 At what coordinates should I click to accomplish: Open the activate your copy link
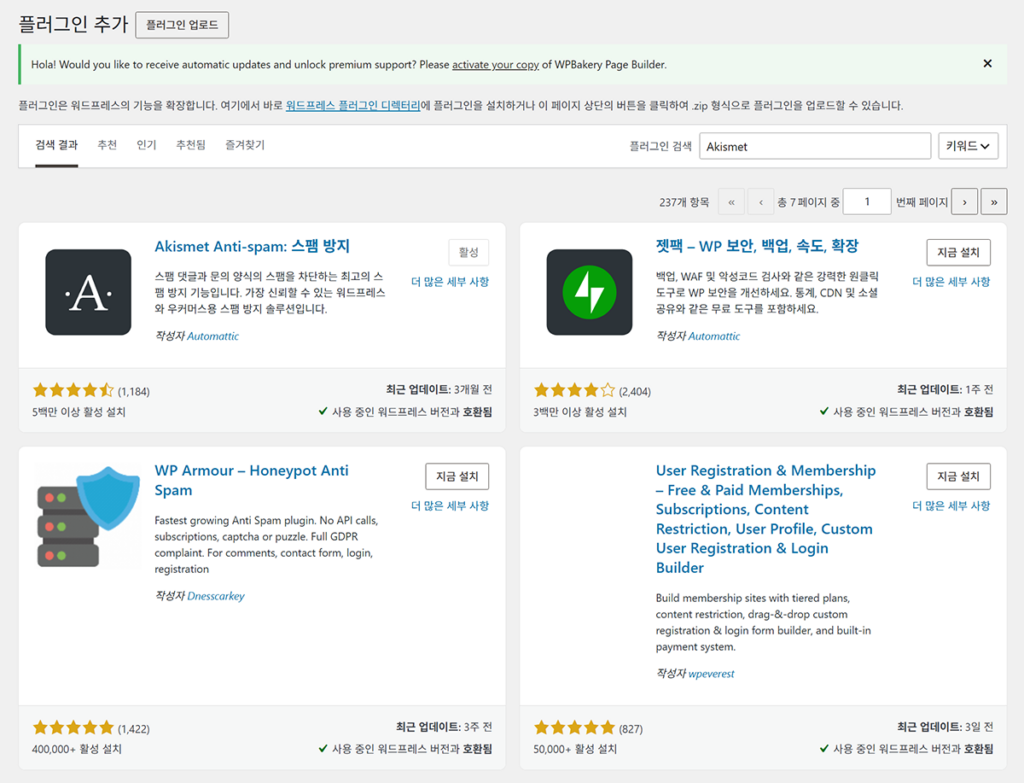tap(496, 65)
